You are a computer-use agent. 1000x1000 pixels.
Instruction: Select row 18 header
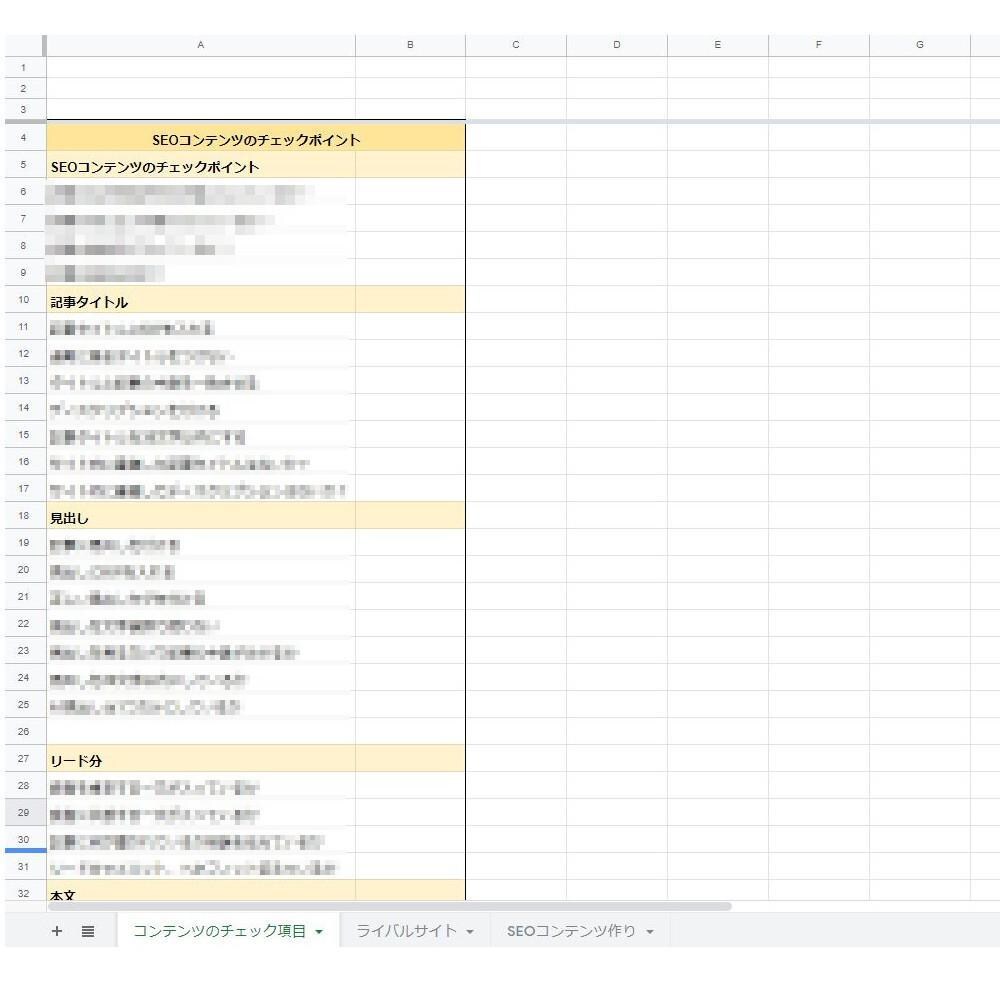coord(24,515)
